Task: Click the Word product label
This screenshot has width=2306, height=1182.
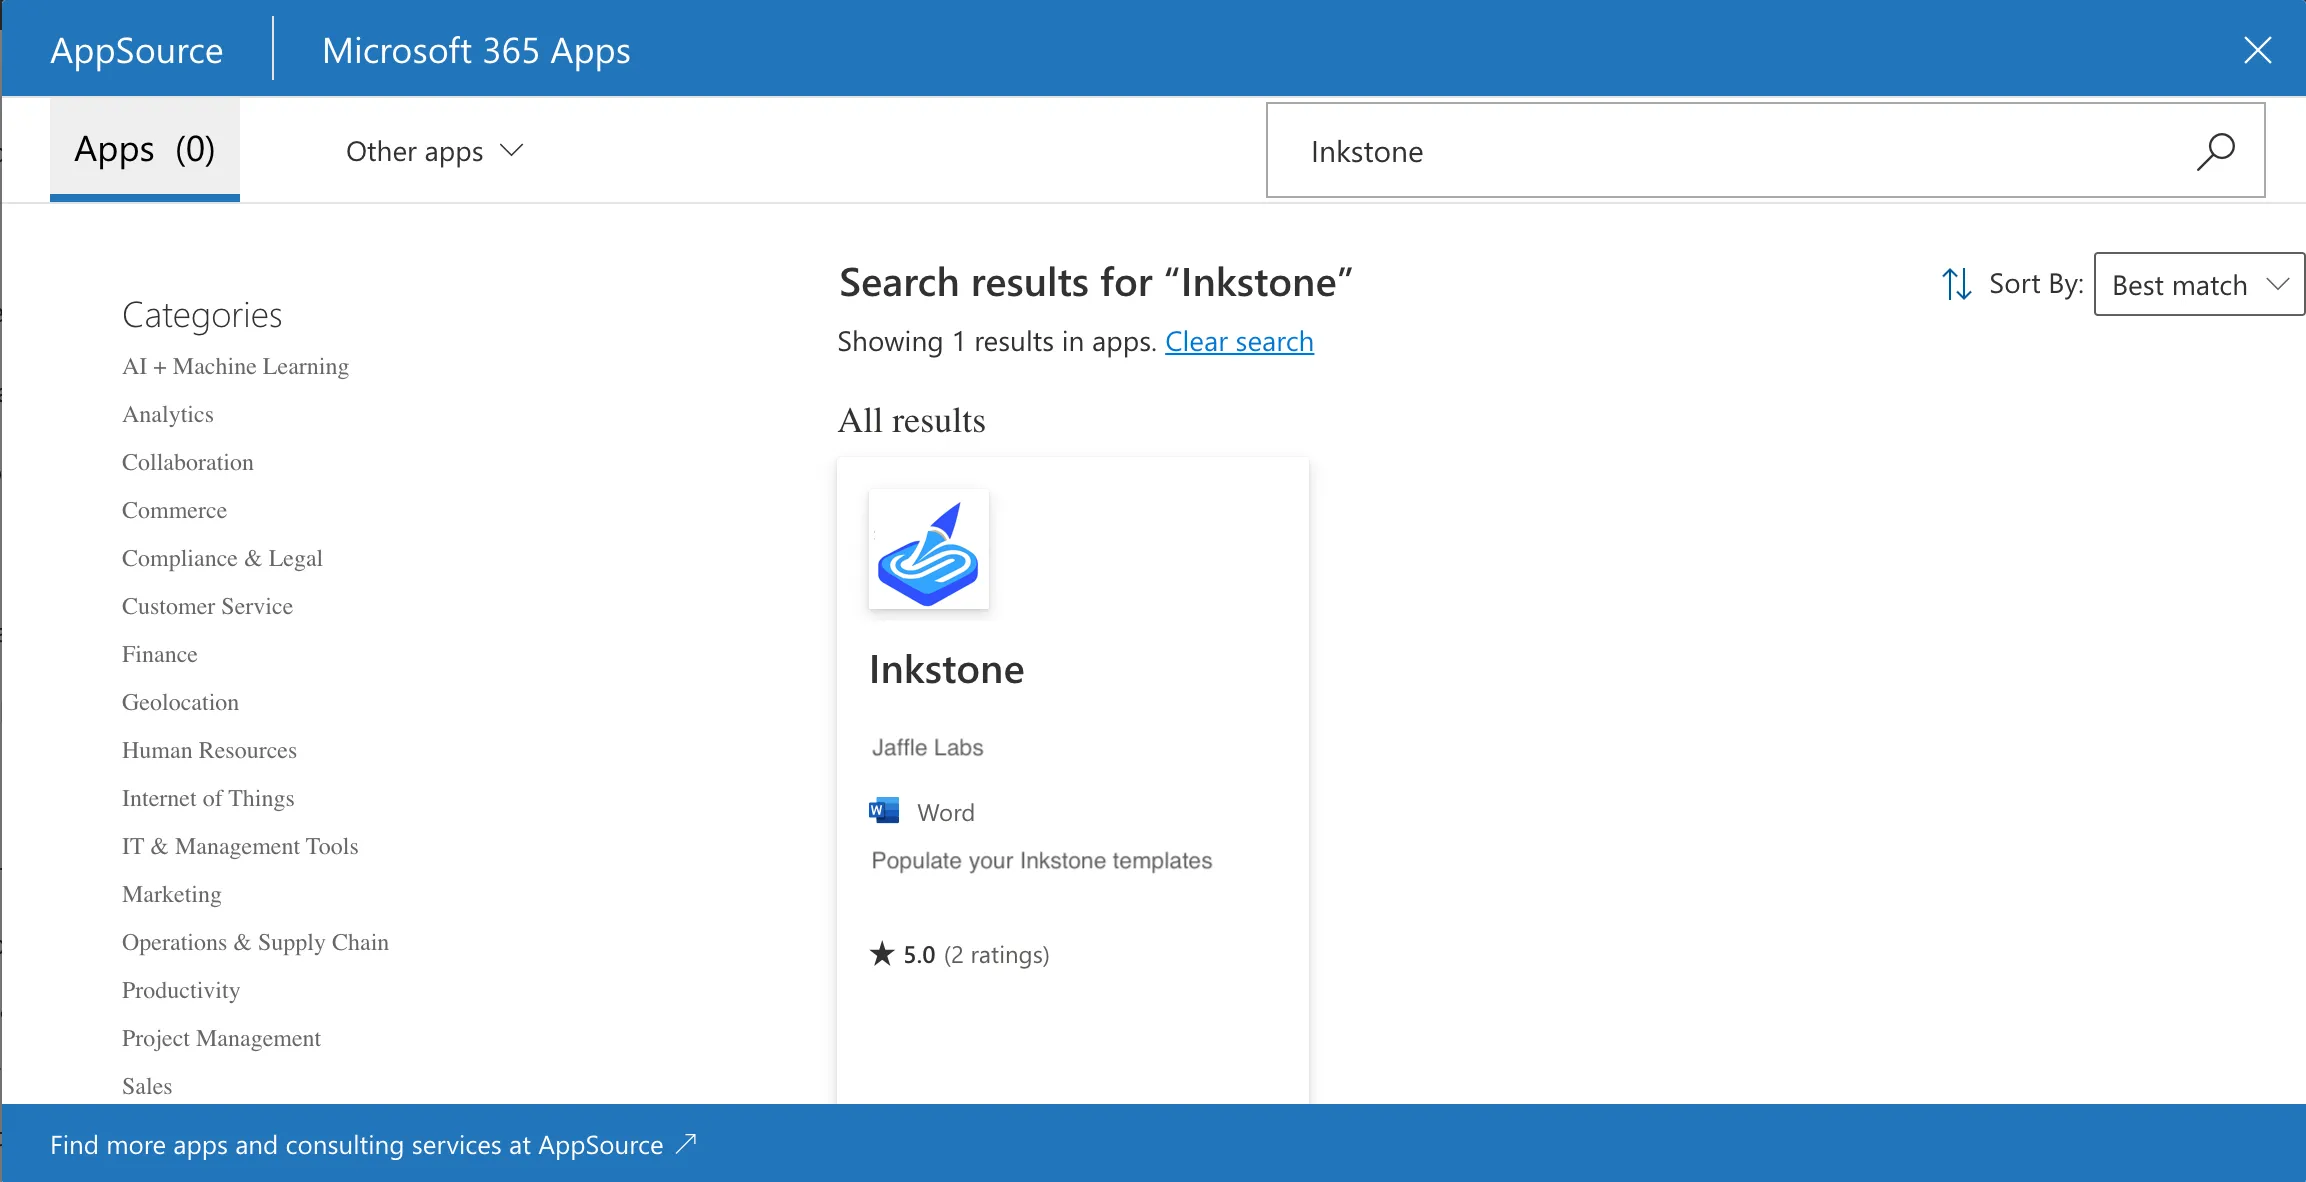Action: click(x=945, y=812)
